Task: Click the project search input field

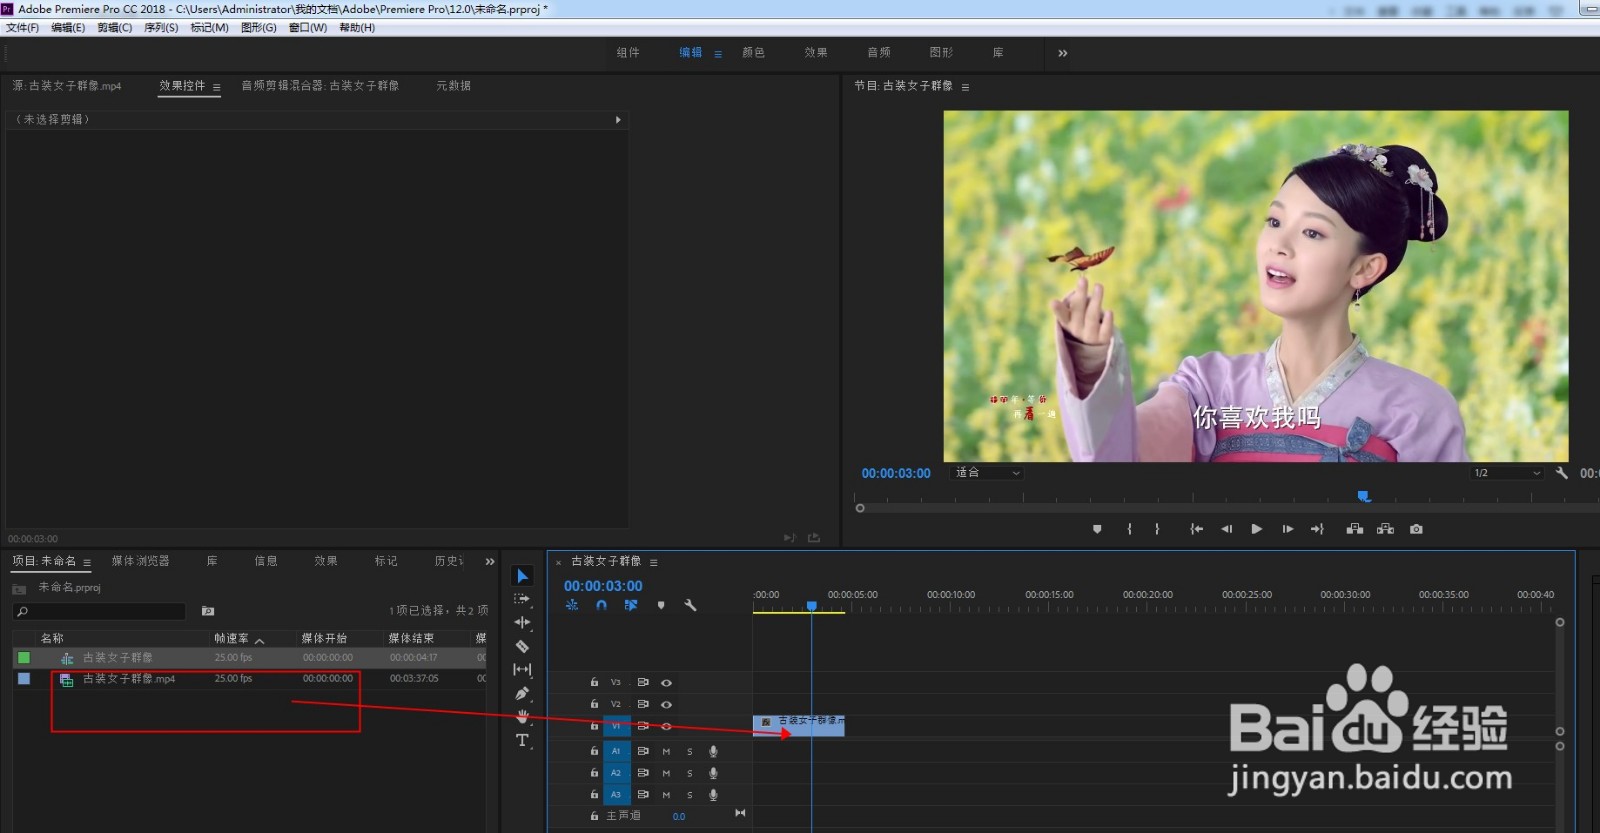Action: tap(100, 611)
